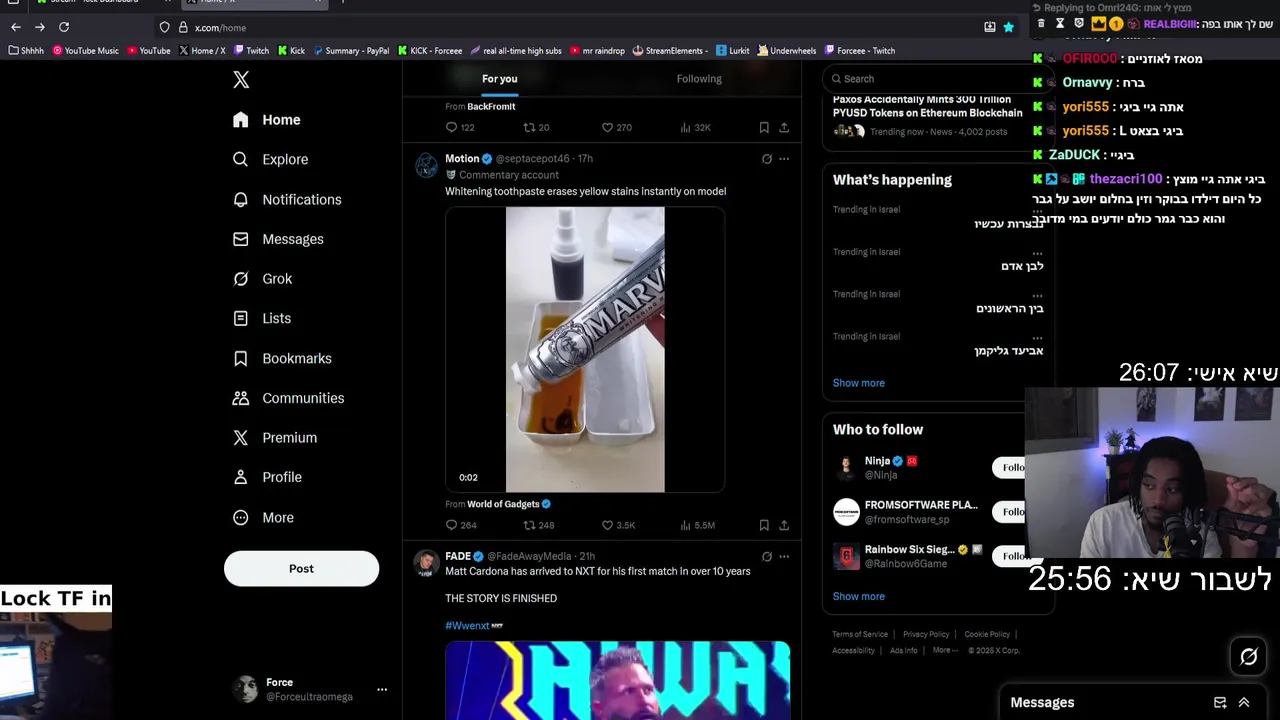The image size is (1280, 720).
Task: Open the #Wwenxt hashtag link
Action: [467, 626]
